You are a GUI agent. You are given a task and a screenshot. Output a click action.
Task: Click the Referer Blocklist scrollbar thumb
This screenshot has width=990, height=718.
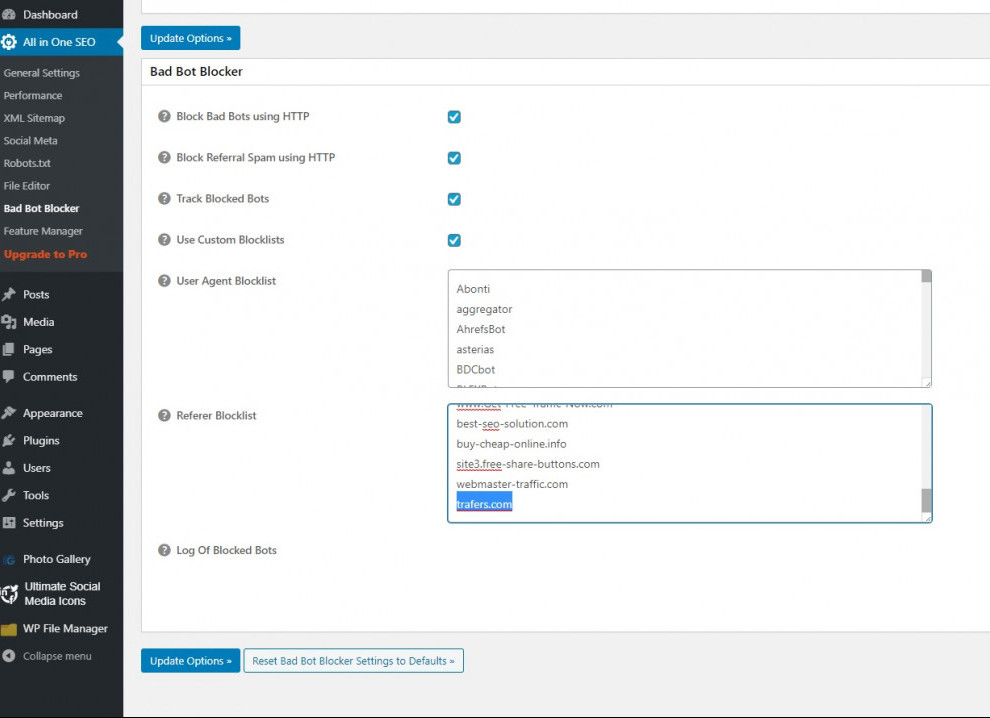[926, 501]
